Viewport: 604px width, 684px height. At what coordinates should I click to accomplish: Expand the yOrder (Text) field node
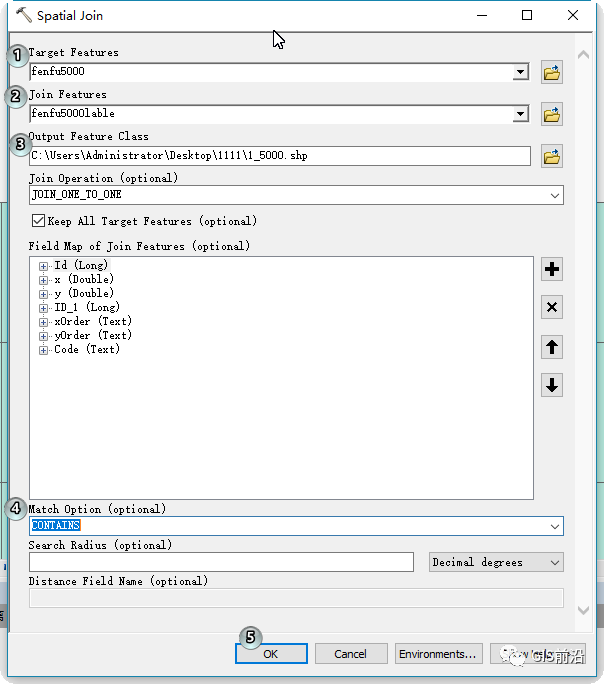43,336
